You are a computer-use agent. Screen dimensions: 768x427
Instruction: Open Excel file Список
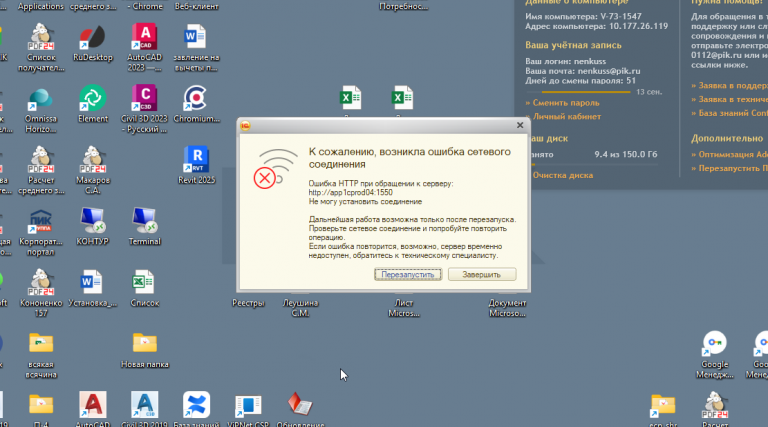[x=144, y=288]
